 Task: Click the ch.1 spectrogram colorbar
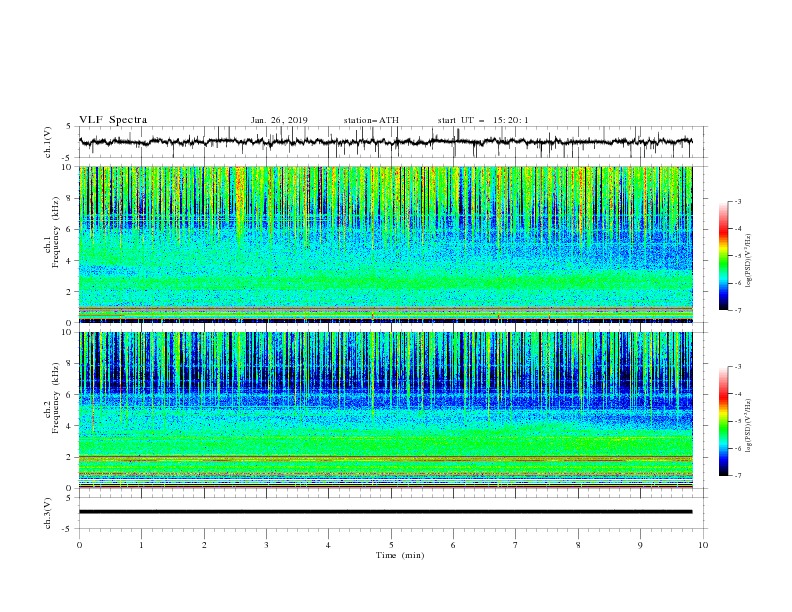click(x=723, y=256)
